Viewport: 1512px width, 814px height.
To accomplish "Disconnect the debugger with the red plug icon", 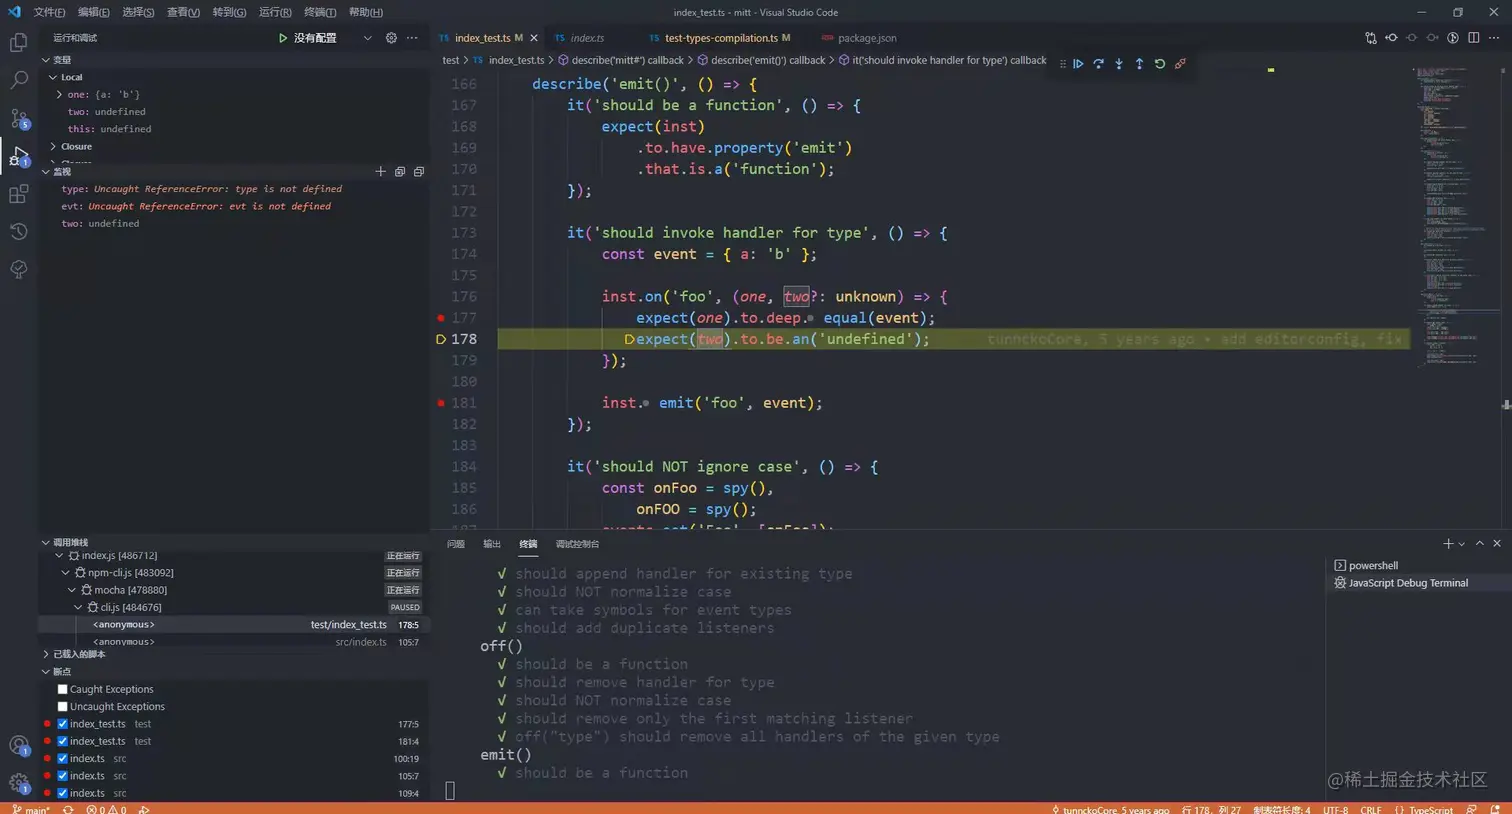I will coord(1180,64).
